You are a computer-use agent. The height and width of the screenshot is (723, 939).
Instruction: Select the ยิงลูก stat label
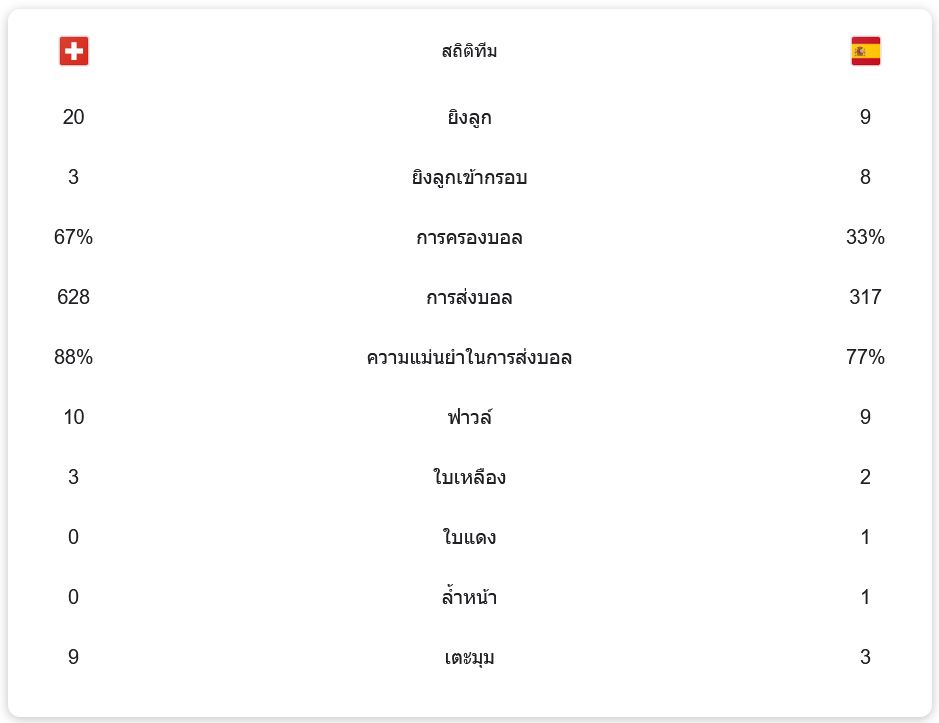click(469, 118)
